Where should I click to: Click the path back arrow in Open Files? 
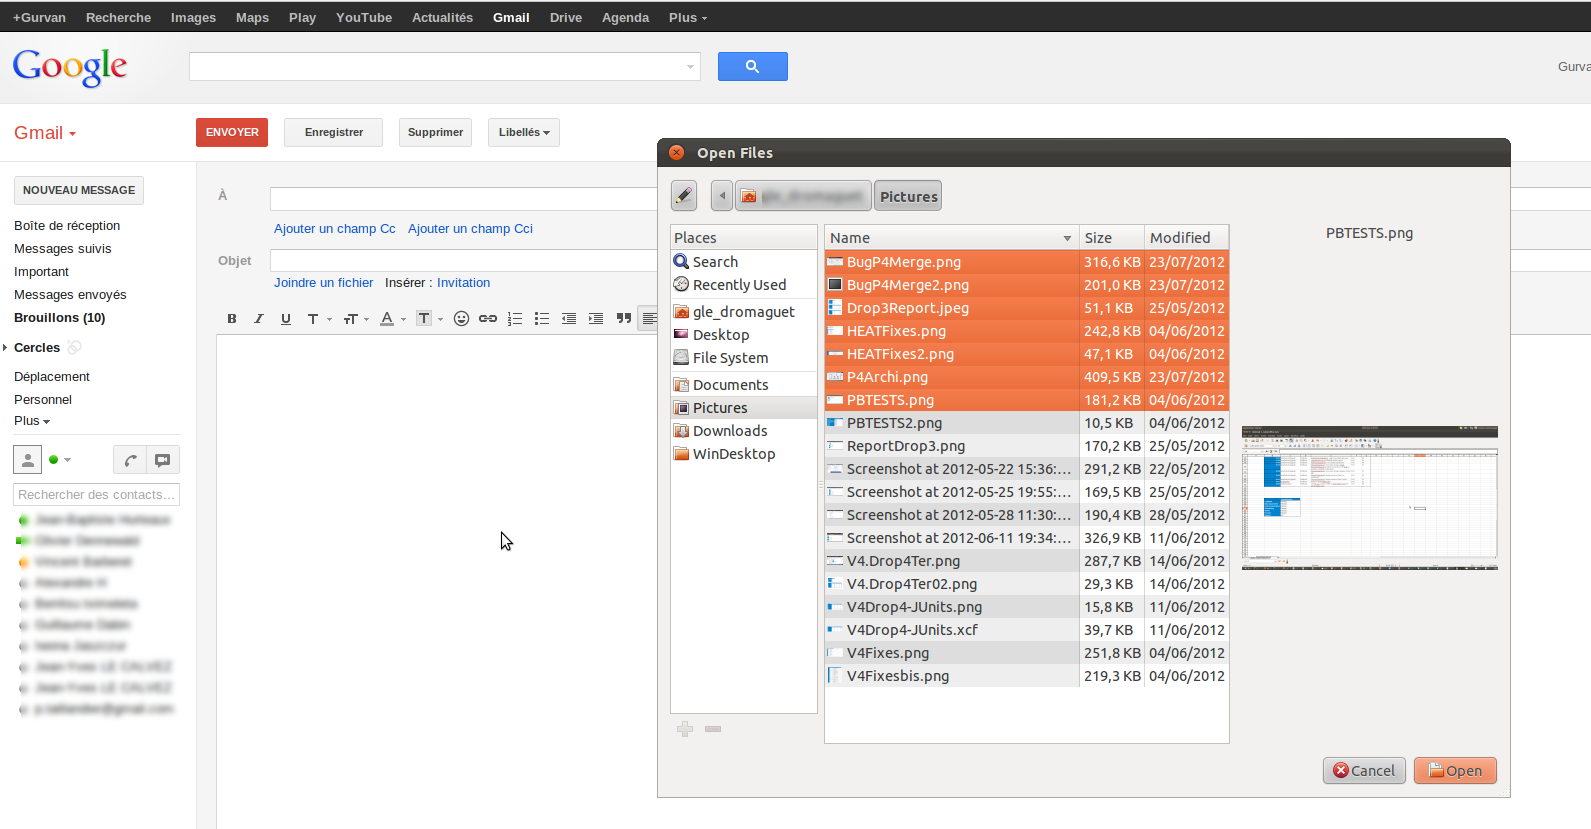tap(722, 196)
